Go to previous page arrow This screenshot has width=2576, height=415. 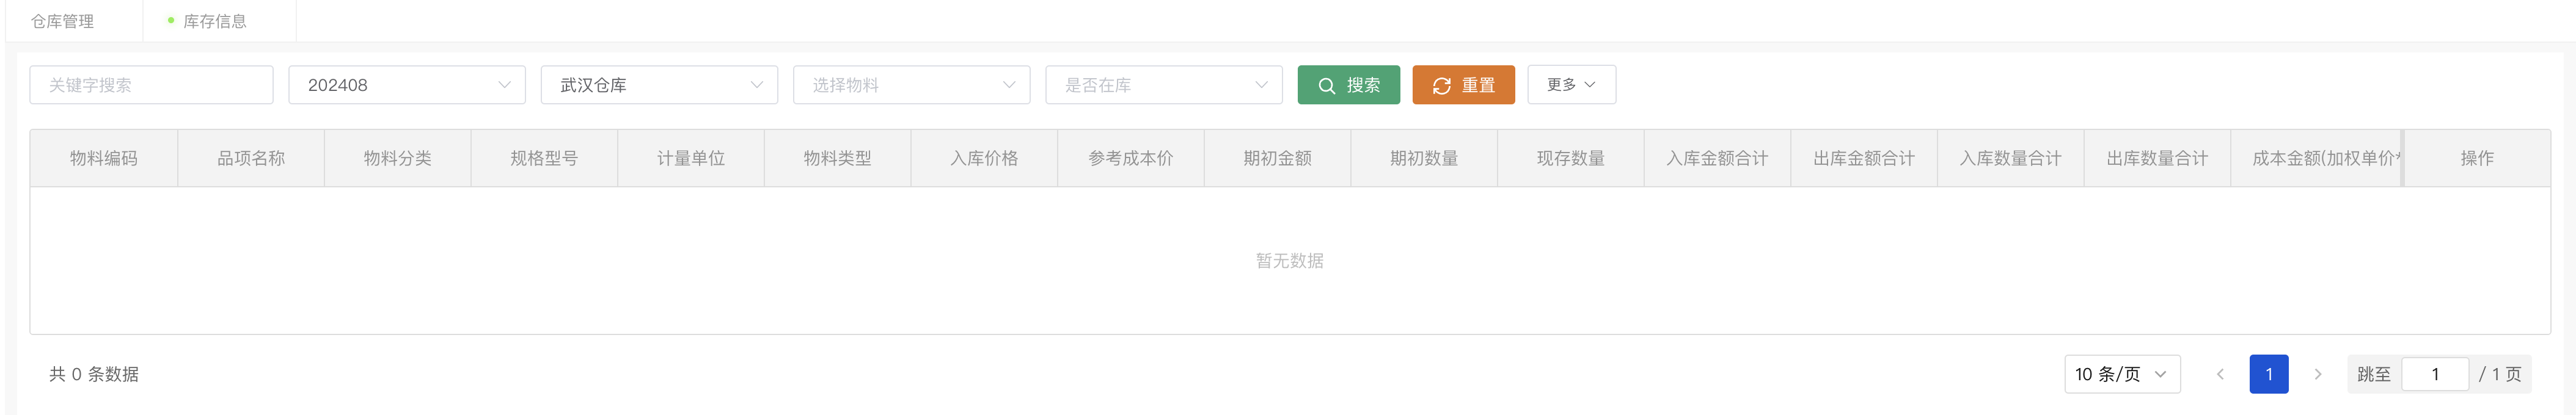[2219, 374]
